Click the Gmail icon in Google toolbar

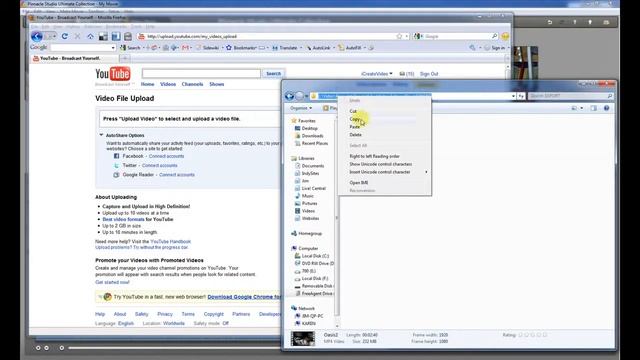185,48
